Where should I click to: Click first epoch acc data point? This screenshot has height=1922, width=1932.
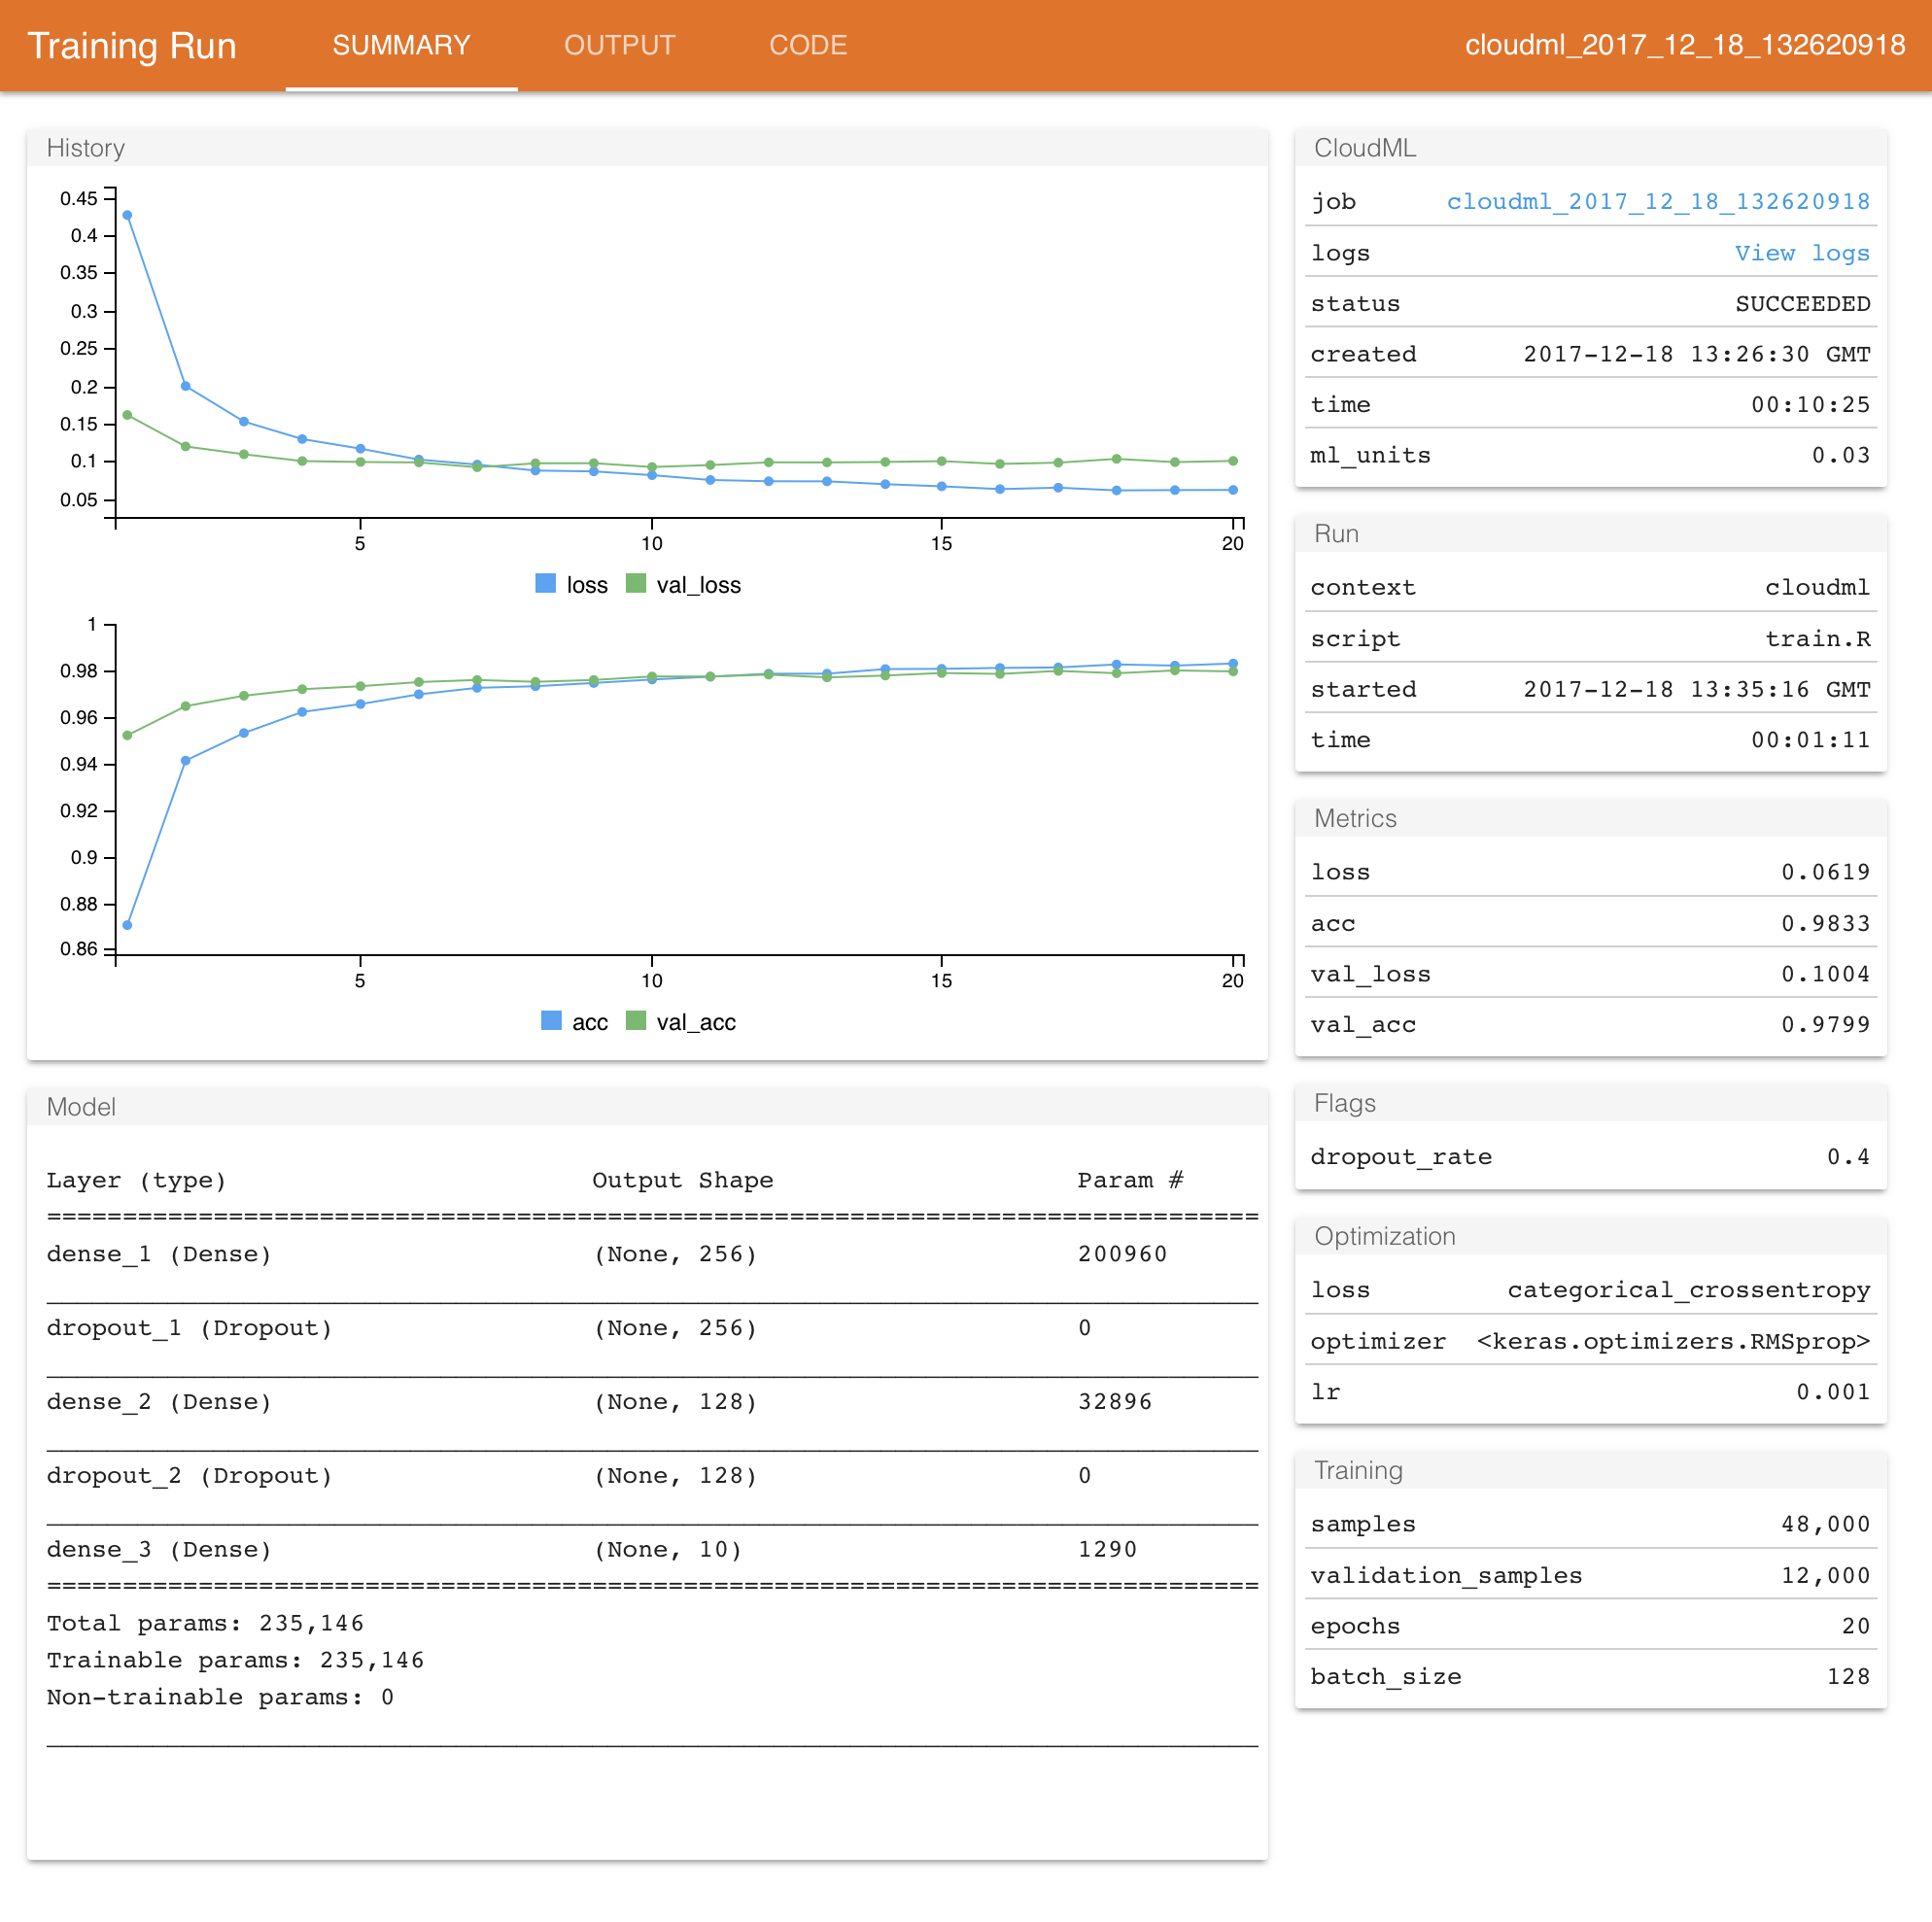pos(127,925)
